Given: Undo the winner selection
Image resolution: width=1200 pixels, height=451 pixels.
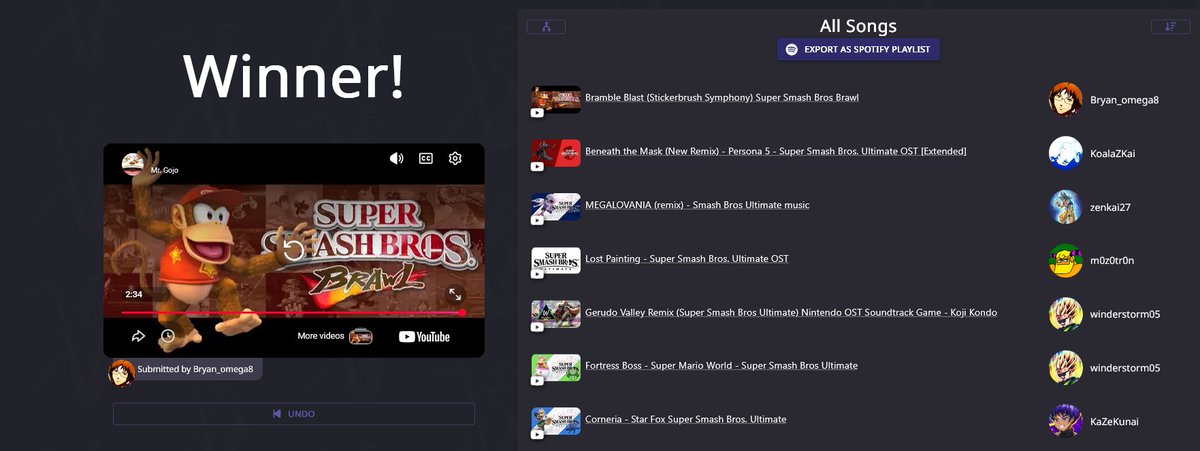Looking at the screenshot, I should (x=294, y=414).
